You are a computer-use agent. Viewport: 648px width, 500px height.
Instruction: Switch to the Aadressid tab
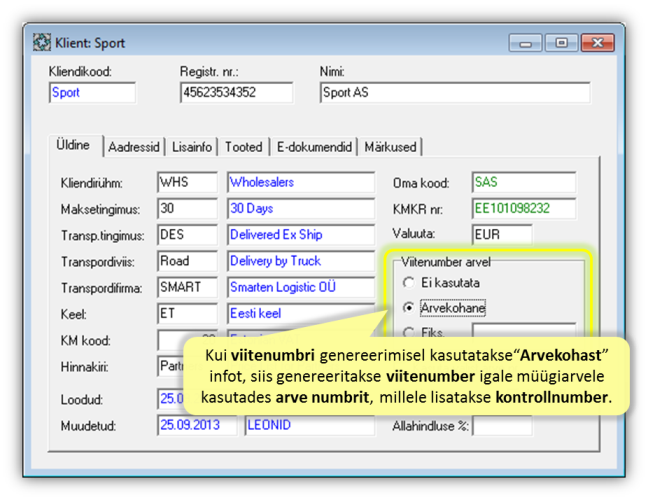133,147
